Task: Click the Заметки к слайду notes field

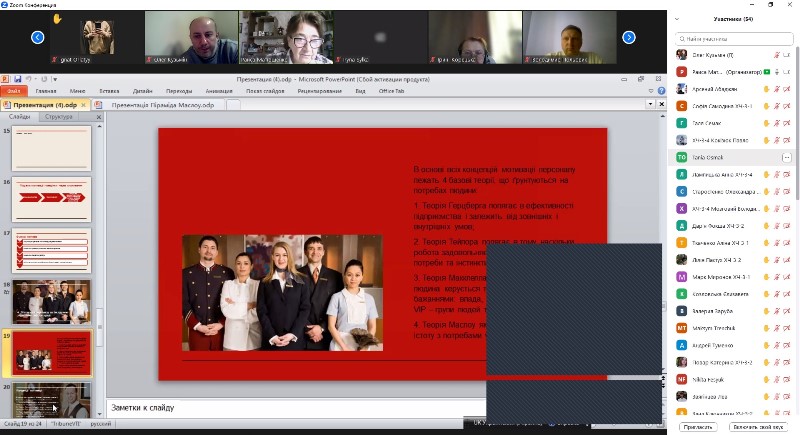Action: pyautogui.click(x=296, y=408)
